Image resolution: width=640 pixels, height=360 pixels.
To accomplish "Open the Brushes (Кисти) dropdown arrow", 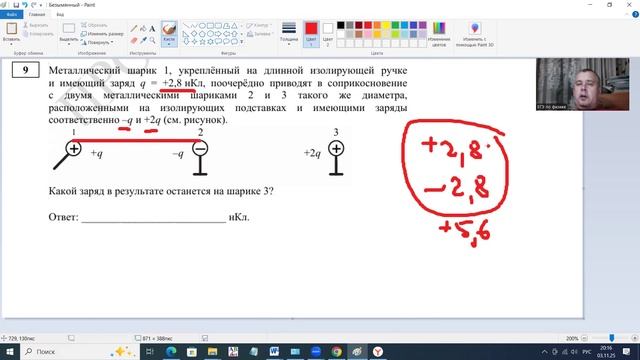I will 169,43.
